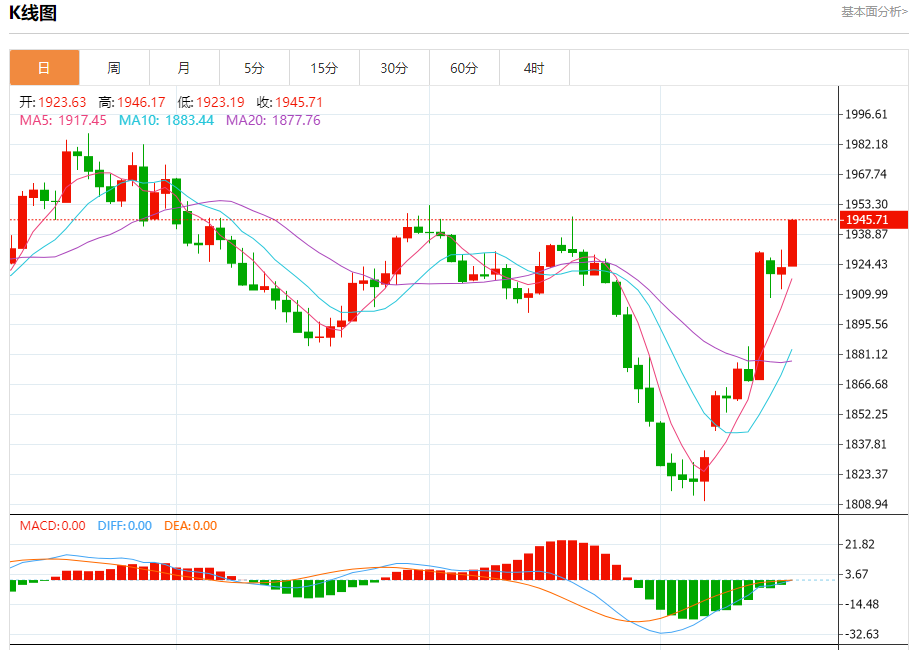Viewport: 914px width, 650px height.
Task: Click the 1967.74 price axis label
Action: tap(867, 174)
